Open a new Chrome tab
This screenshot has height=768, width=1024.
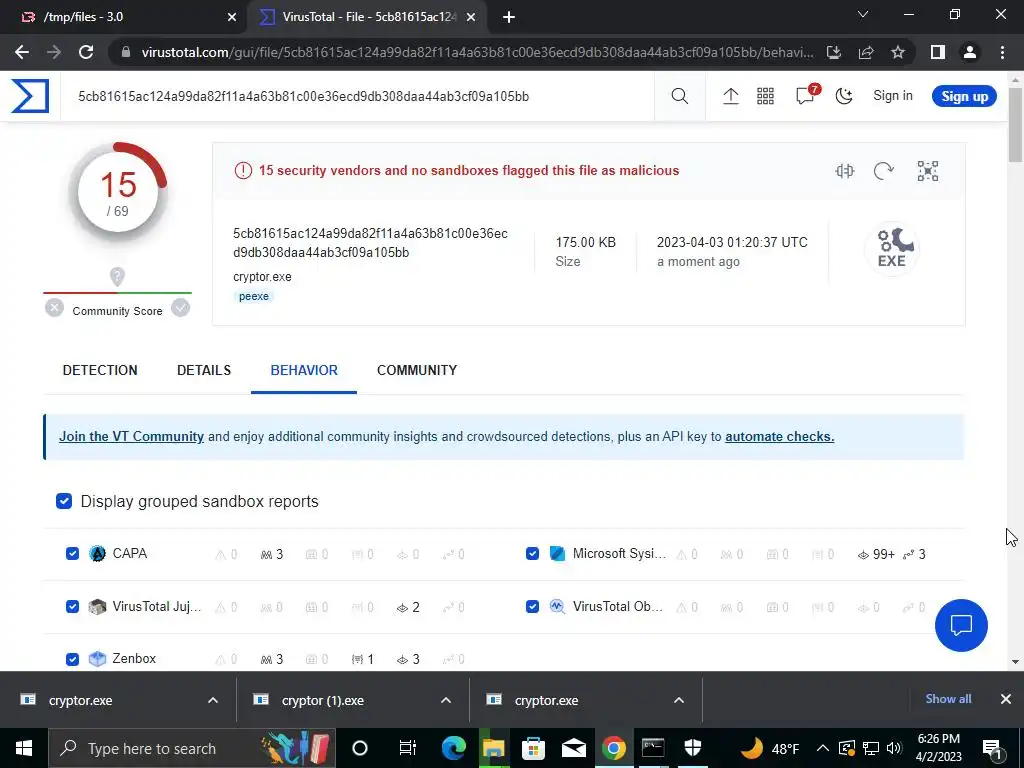click(509, 17)
